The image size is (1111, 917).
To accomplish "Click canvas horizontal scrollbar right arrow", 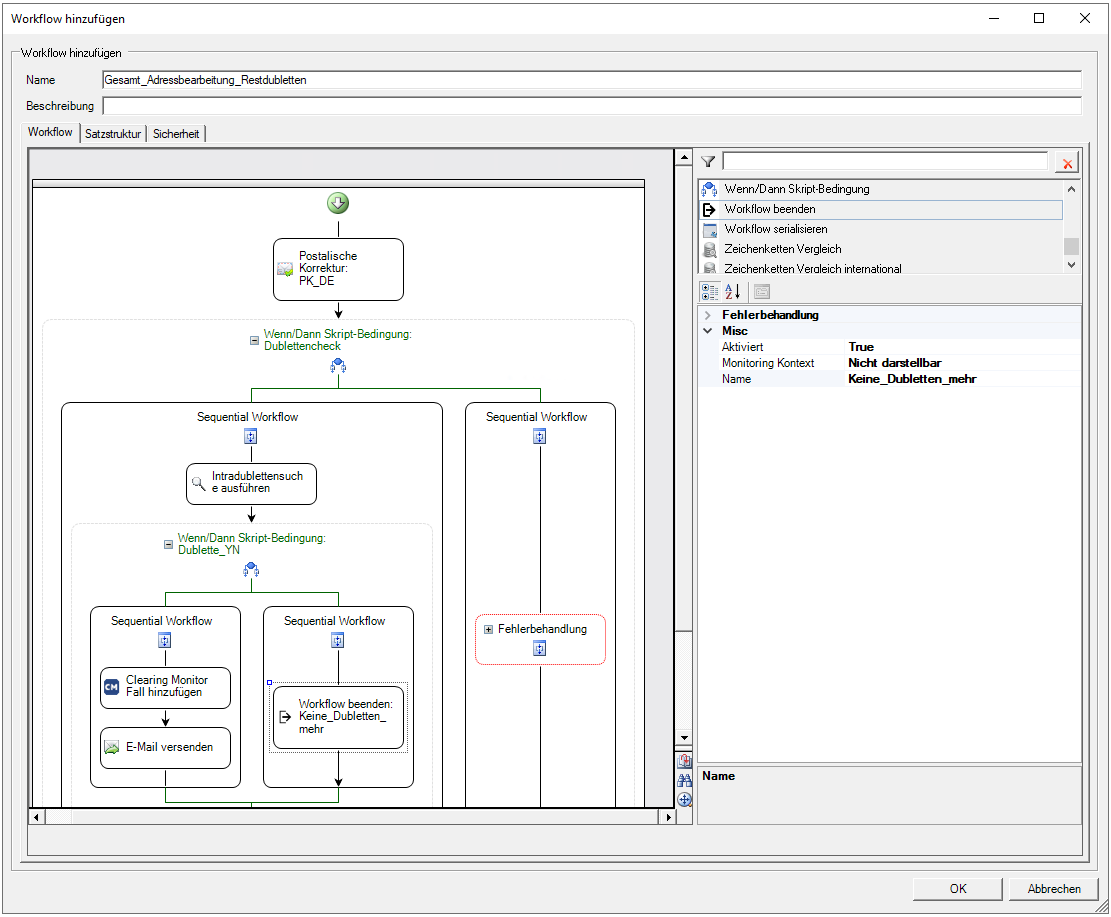I will [x=667, y=817].
